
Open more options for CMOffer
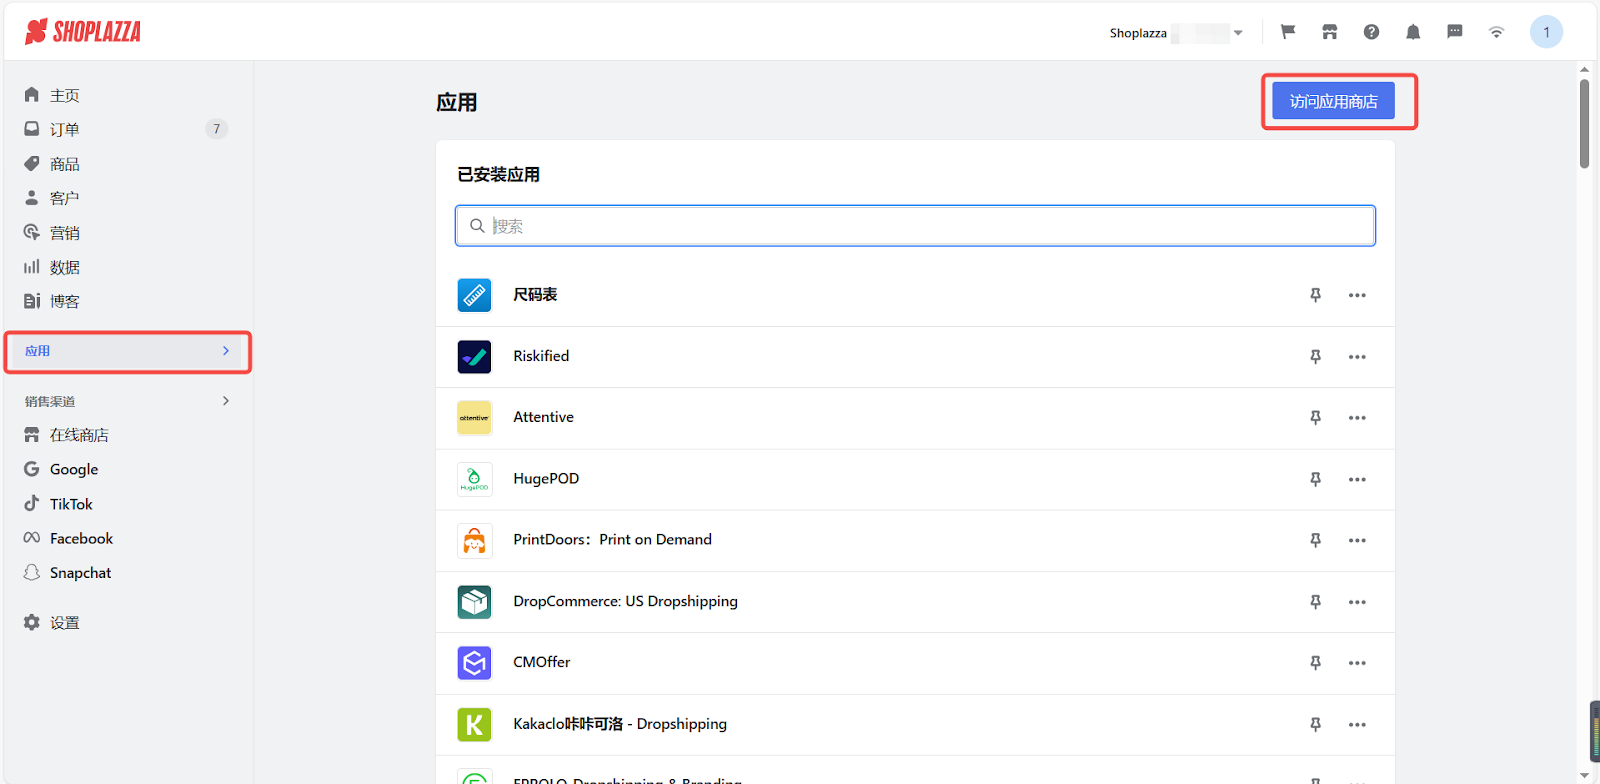[1357, 663]
